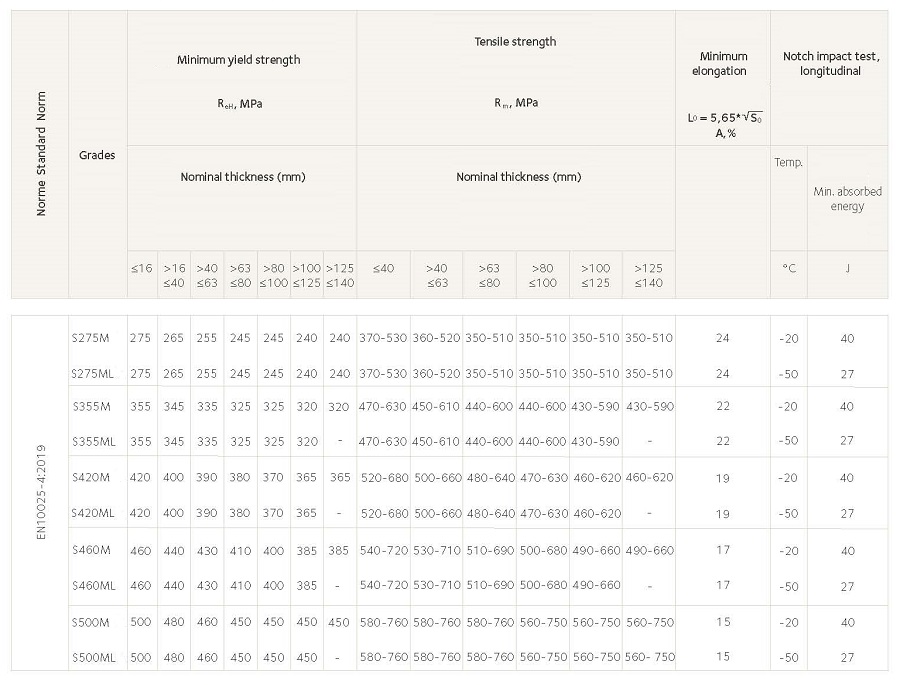
Task: Select the EN10025-4:2019 standard label
Action: point(41,492)
